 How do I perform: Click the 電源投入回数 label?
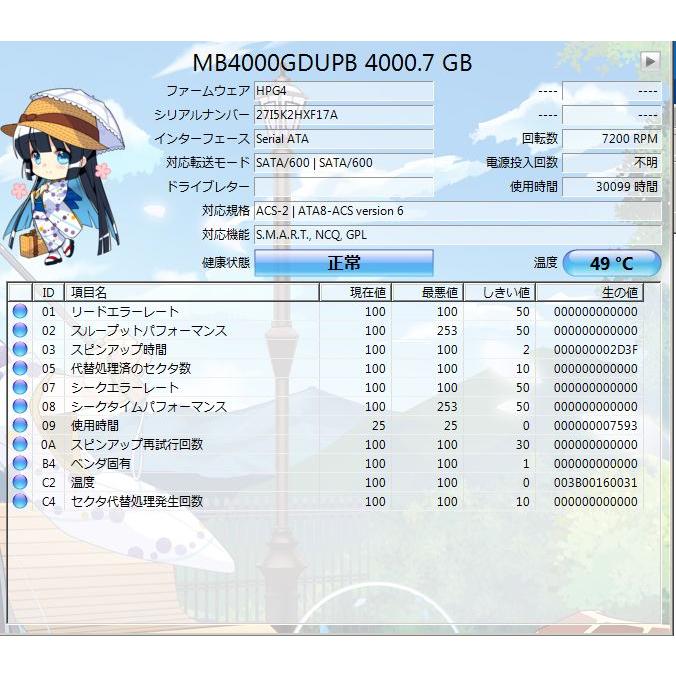point(522,163)
